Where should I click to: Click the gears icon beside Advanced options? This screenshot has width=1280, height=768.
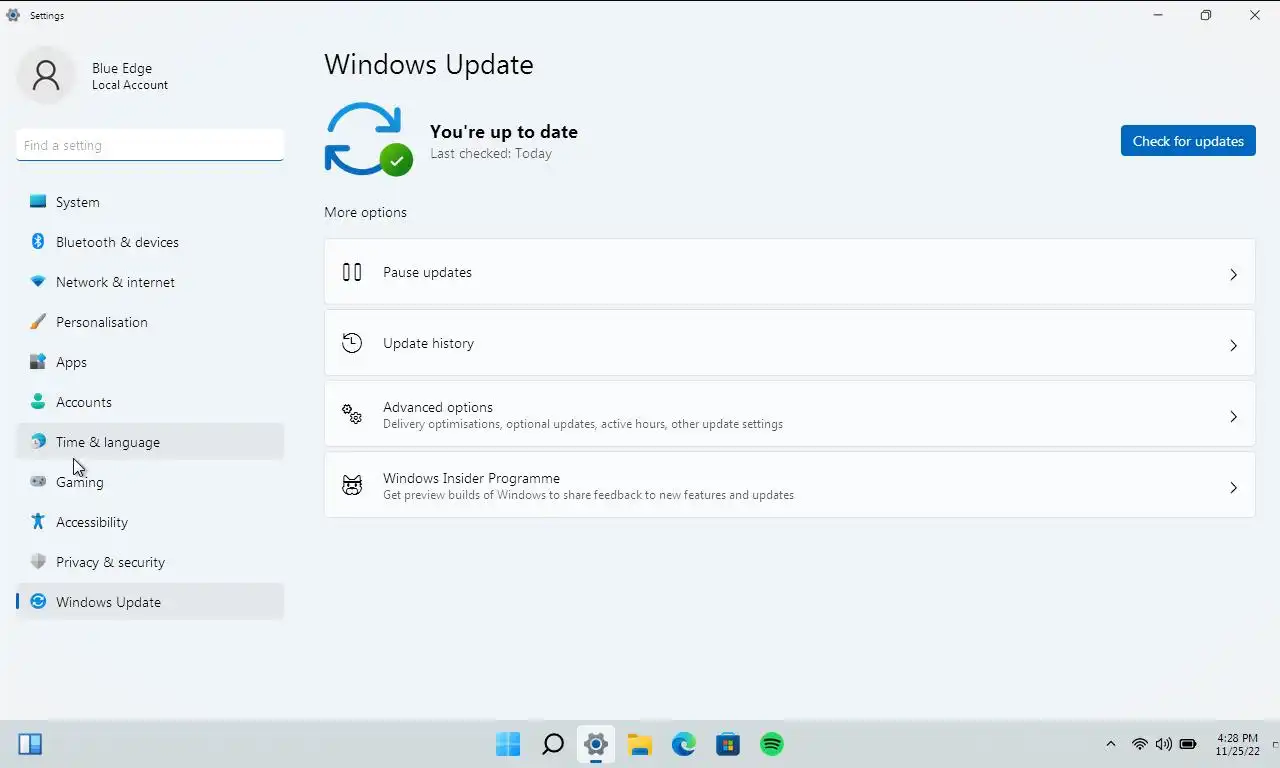pos(352,414)
